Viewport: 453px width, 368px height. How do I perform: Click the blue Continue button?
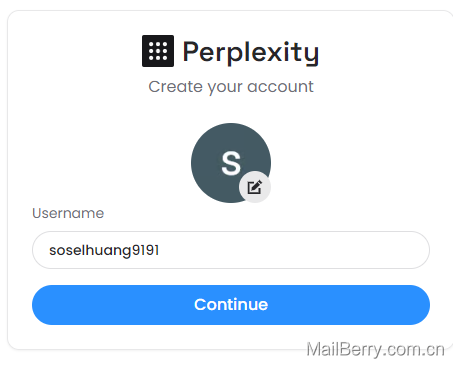231,305
